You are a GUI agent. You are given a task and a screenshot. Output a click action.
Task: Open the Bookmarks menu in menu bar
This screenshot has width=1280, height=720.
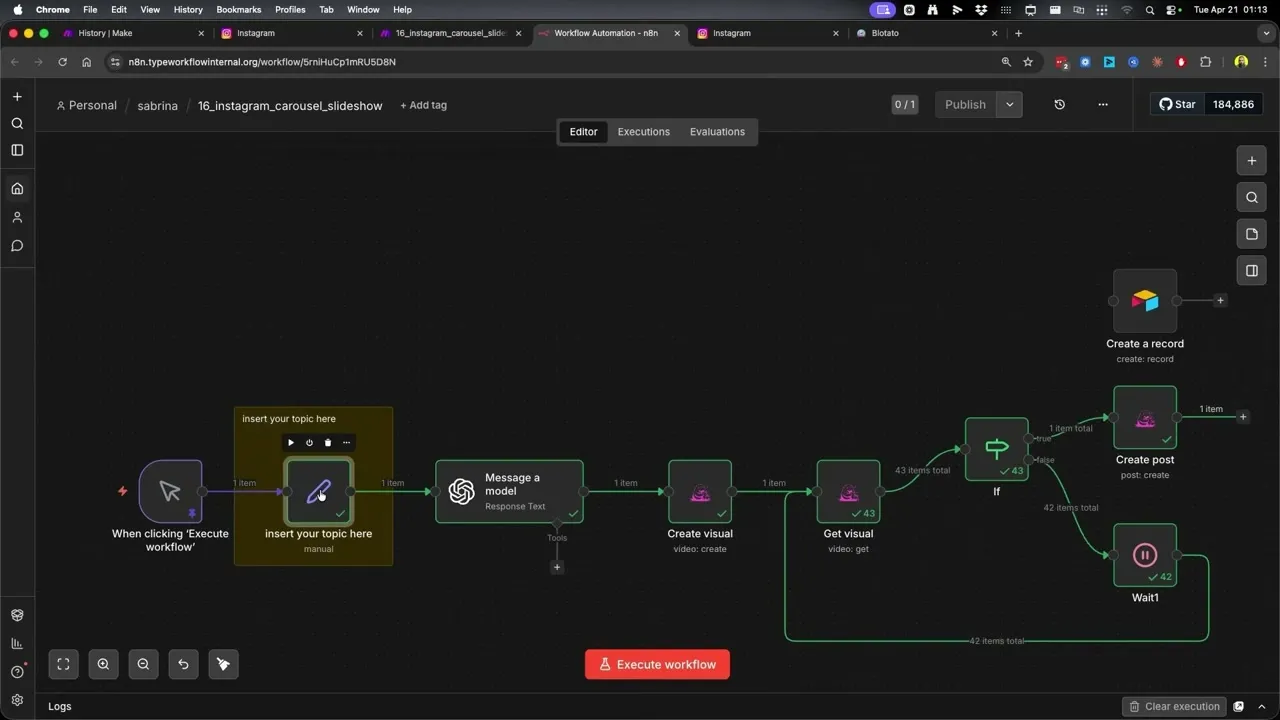(238, 9)
